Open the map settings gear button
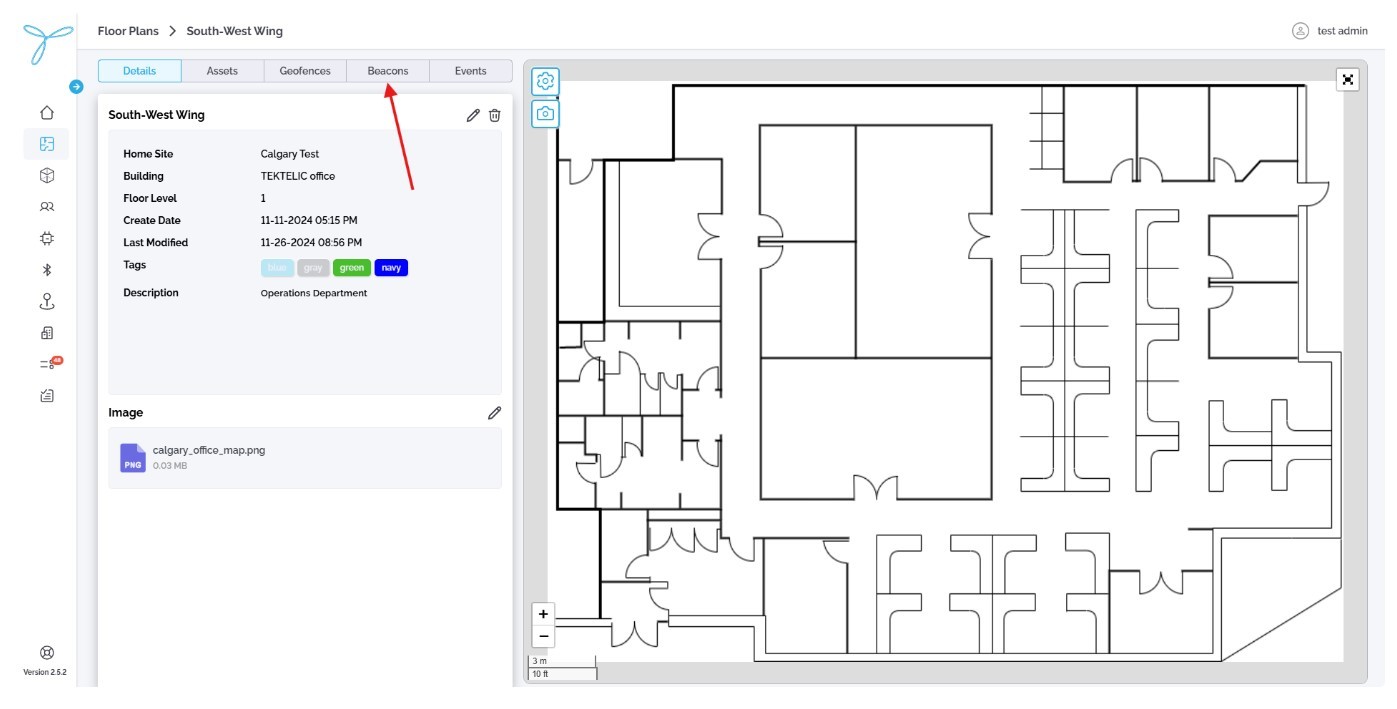Screen dimensions: 1397x709 pos(545,81)
